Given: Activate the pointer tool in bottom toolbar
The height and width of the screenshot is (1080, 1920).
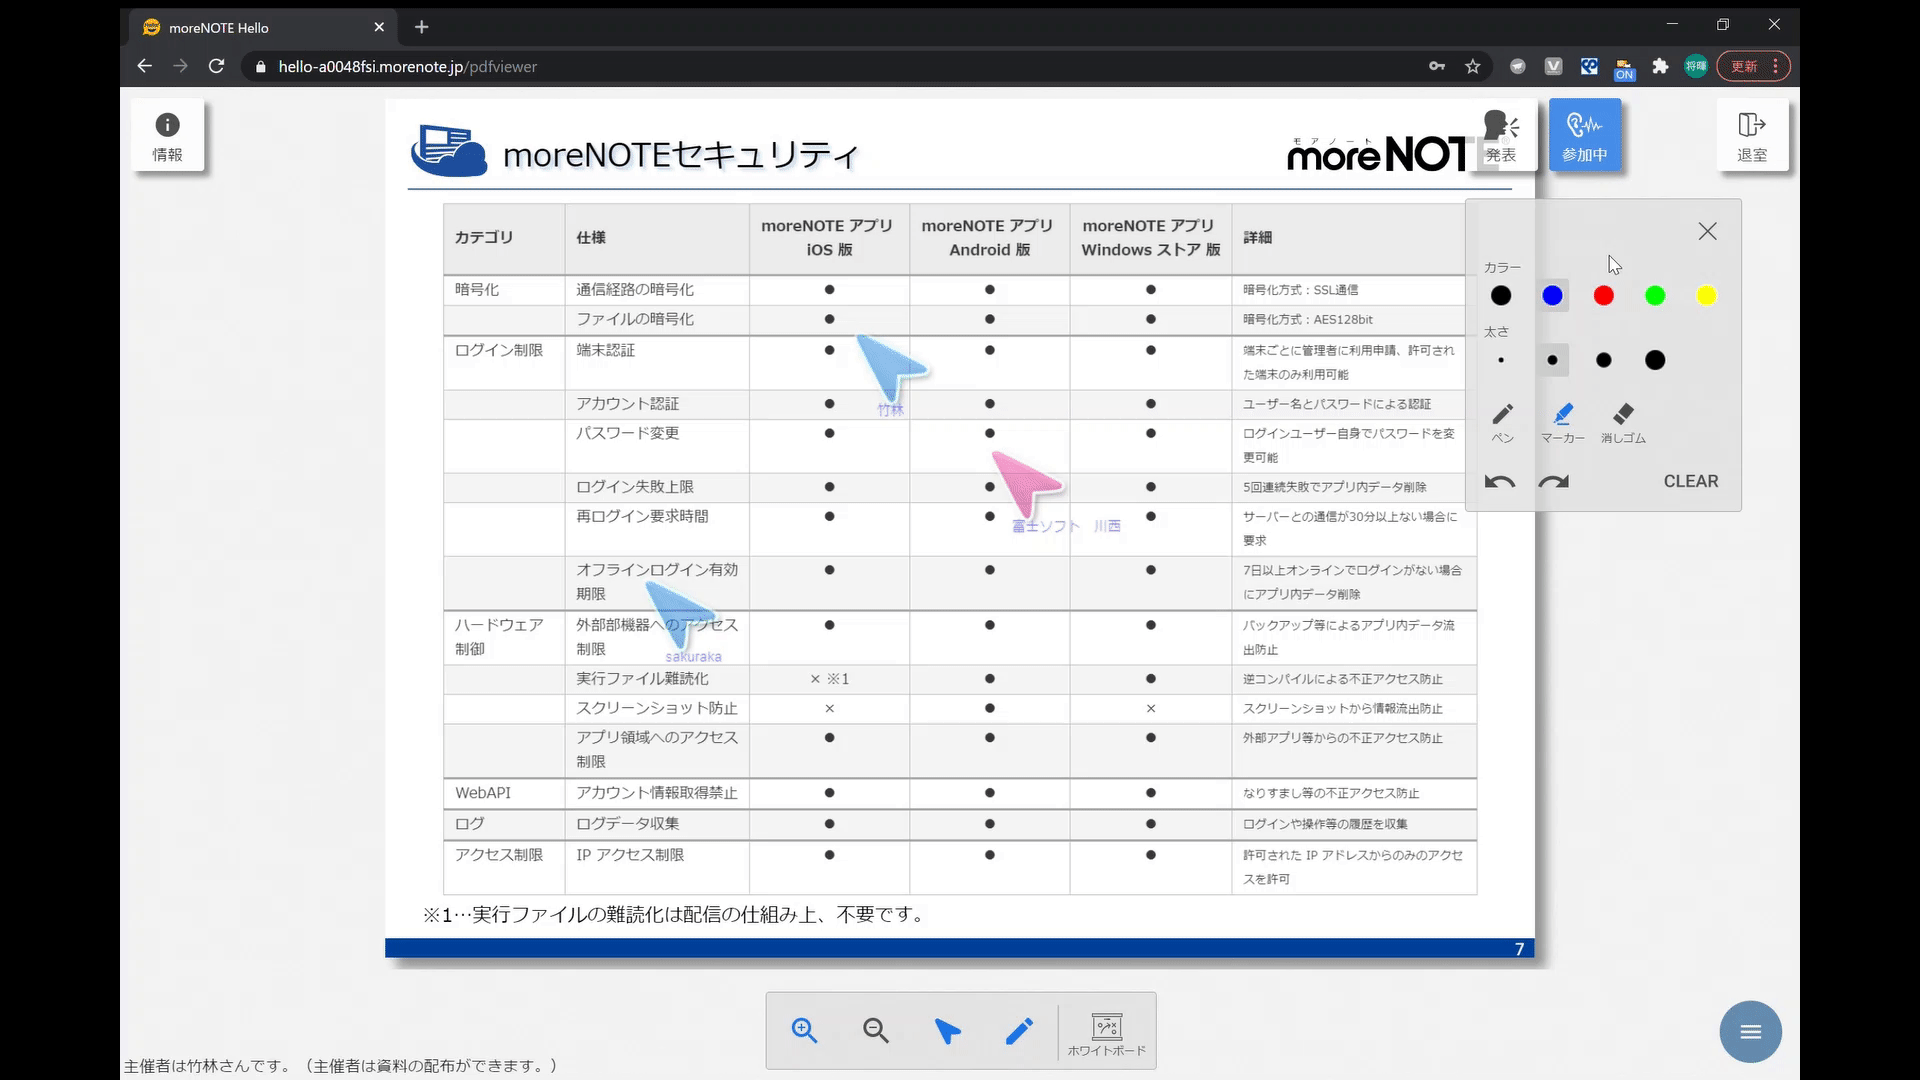Looking at the screenshot, I should 947,1030.
